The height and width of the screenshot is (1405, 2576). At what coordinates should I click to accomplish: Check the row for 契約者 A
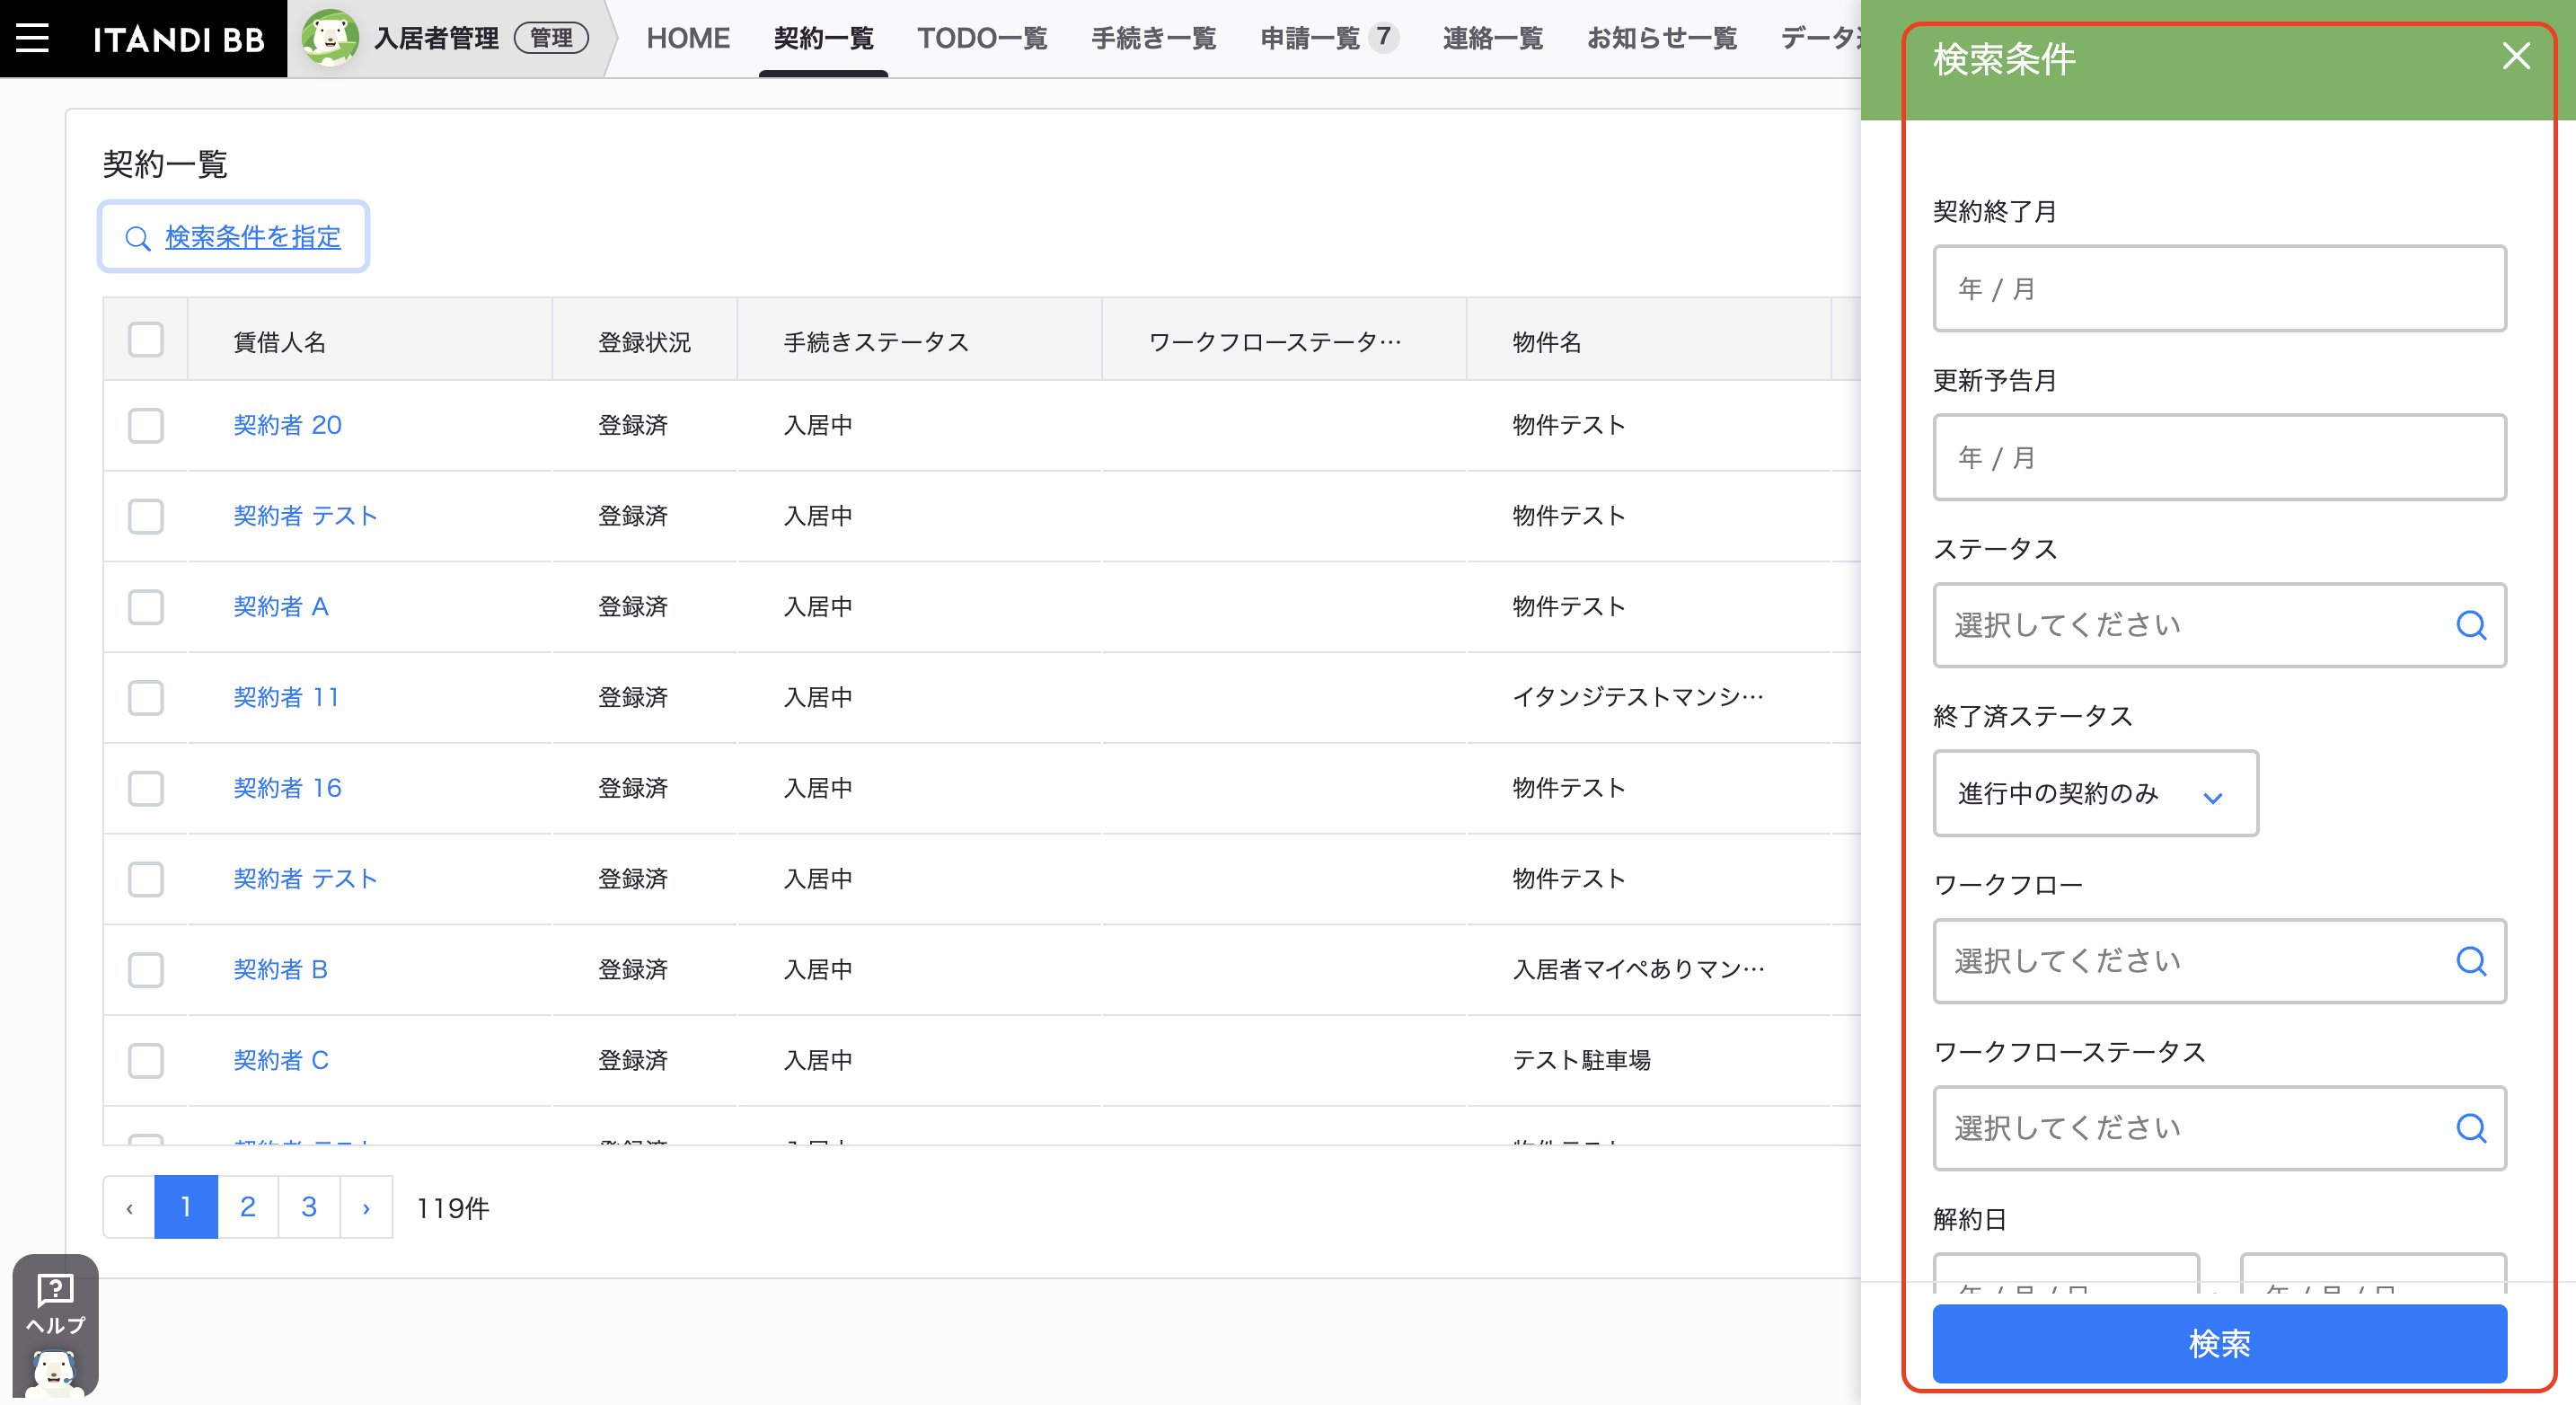tap(146, 607)
